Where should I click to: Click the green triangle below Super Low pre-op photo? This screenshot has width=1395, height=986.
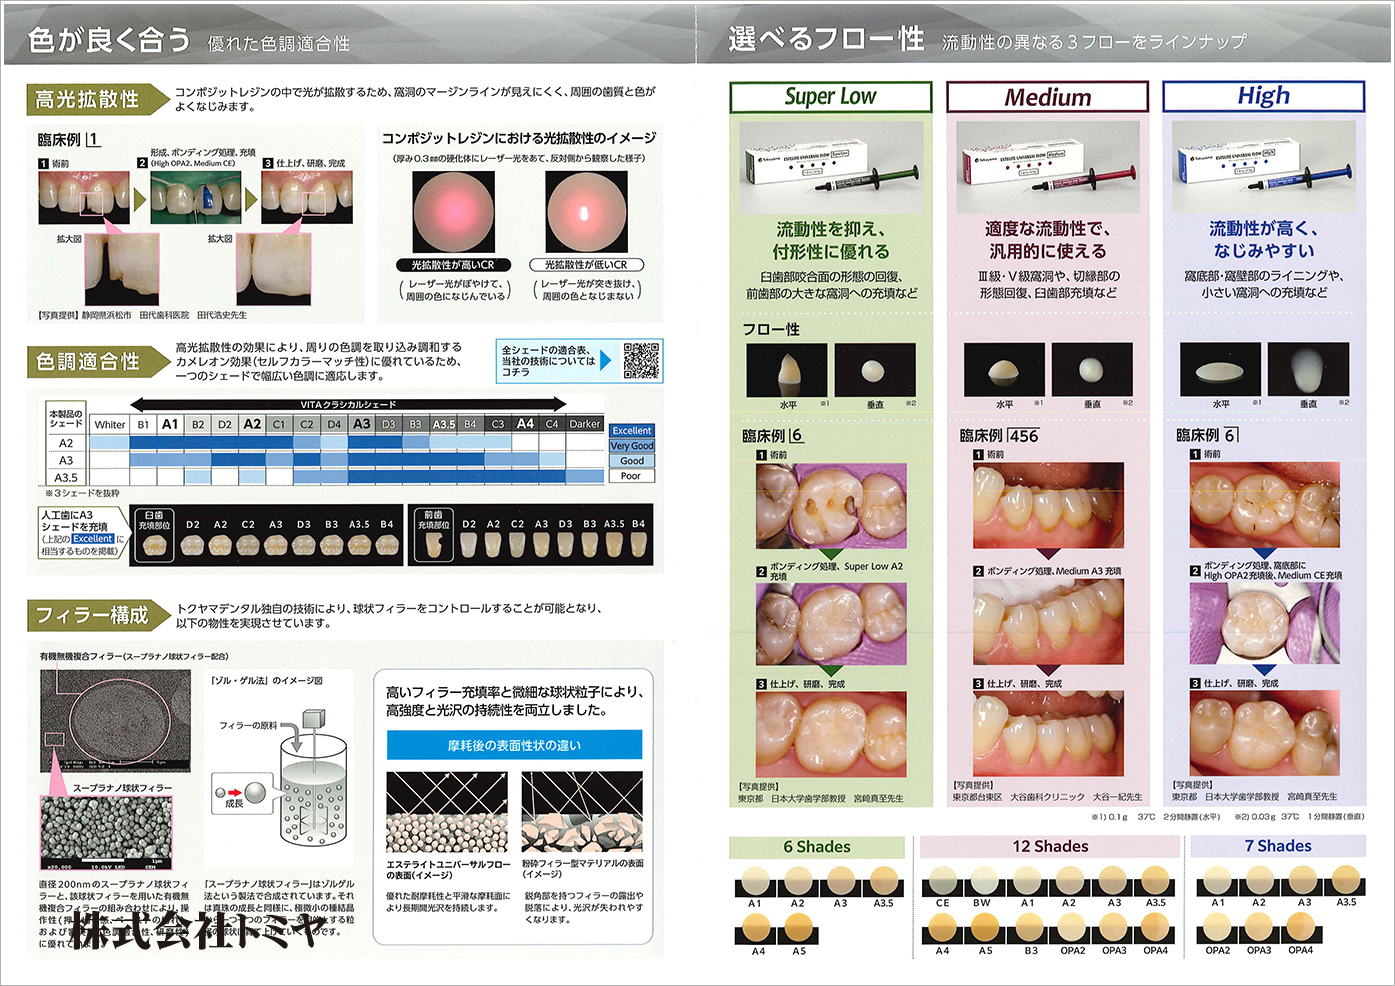(831, 555)
